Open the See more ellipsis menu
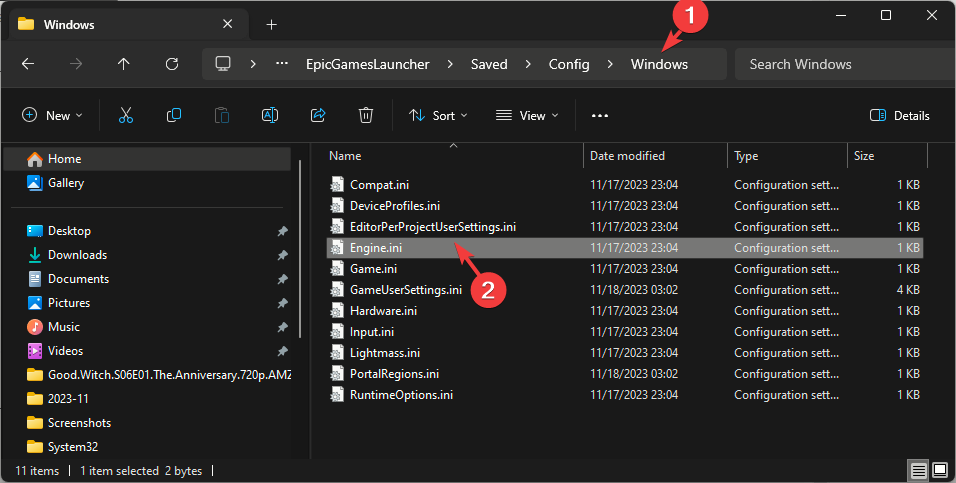956x483 pixels. (x=600, y=115)
